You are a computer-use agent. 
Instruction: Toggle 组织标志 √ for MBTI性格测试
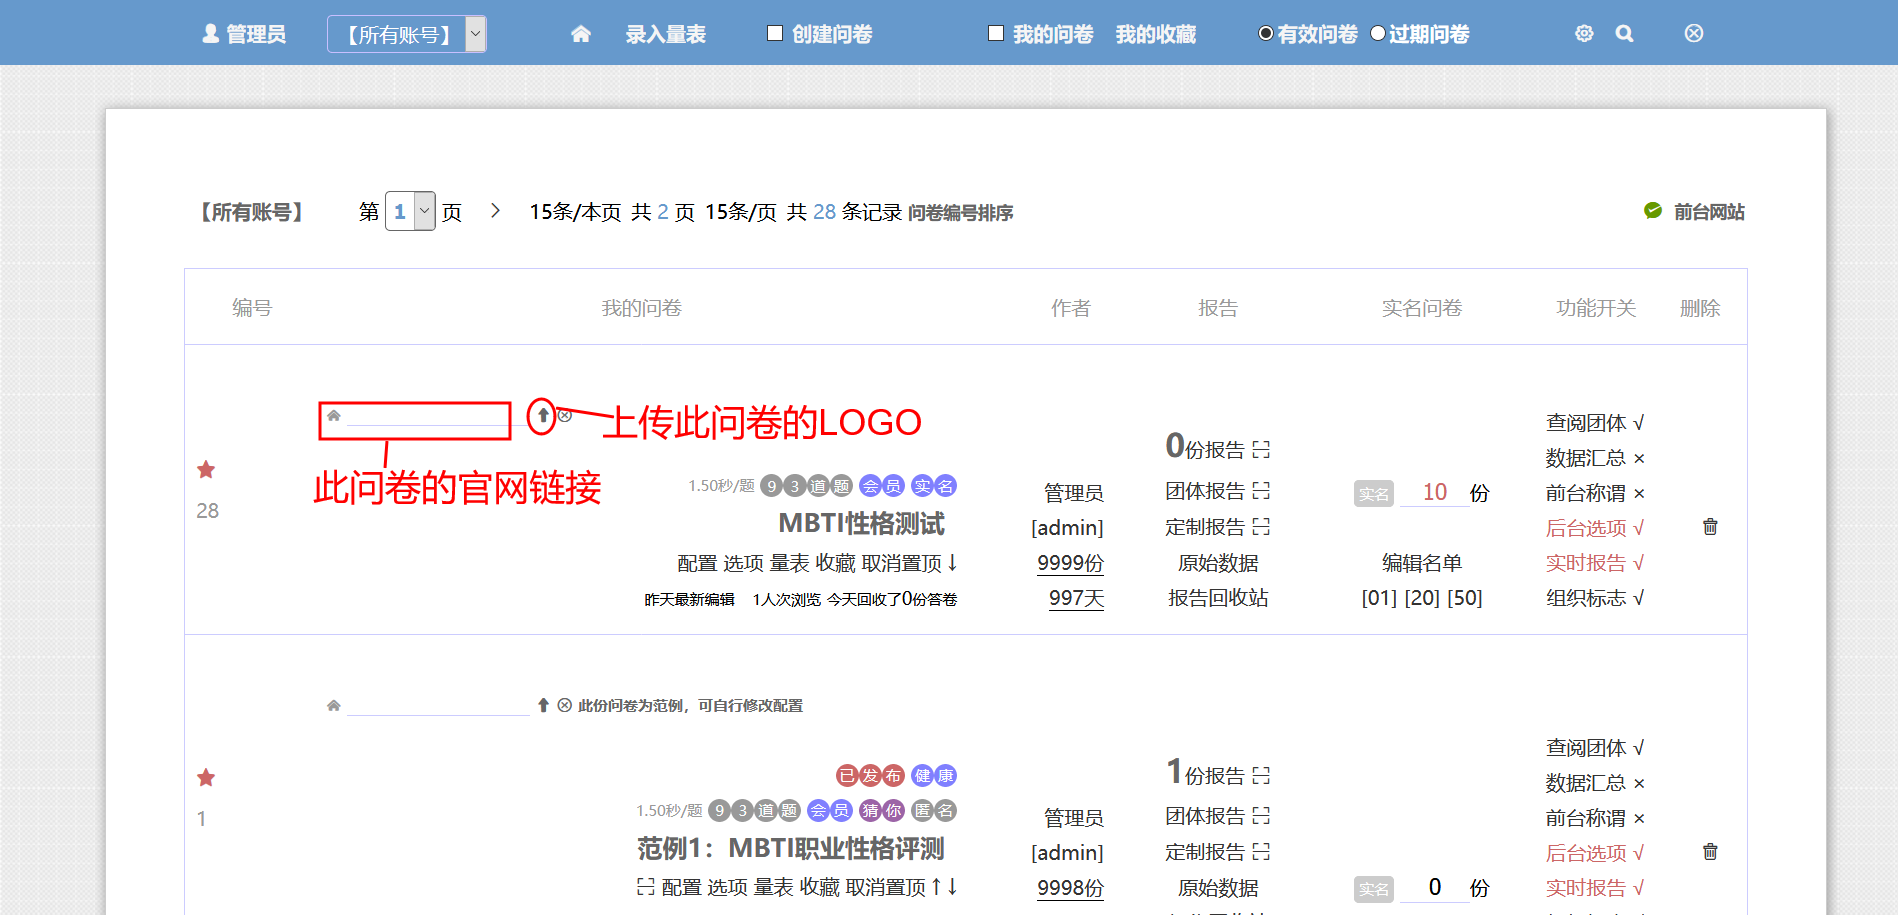pyautogui.click(x=1595, y=598)
